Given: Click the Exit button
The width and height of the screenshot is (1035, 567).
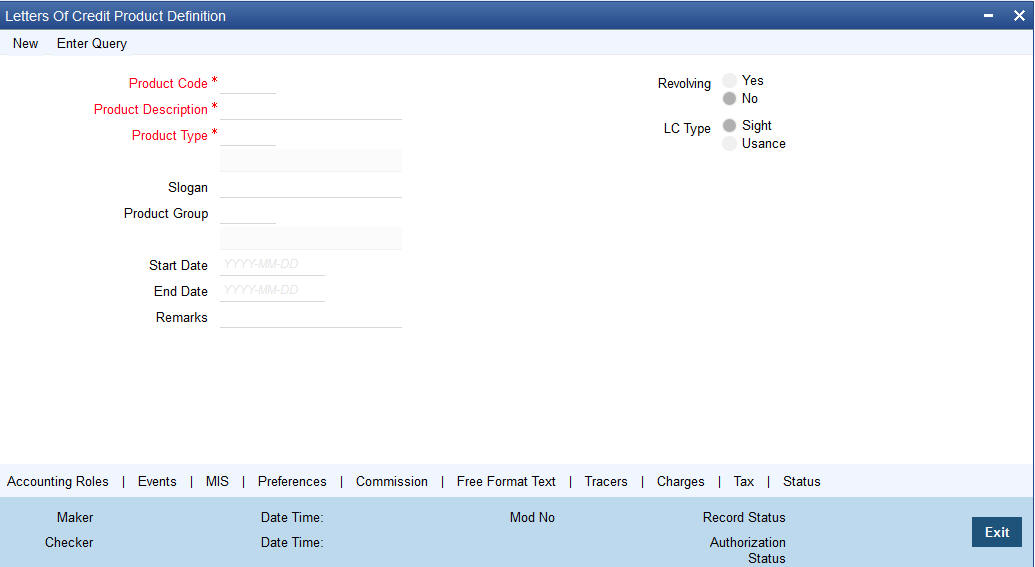Looking at the screenshot, I should [997, 532].
